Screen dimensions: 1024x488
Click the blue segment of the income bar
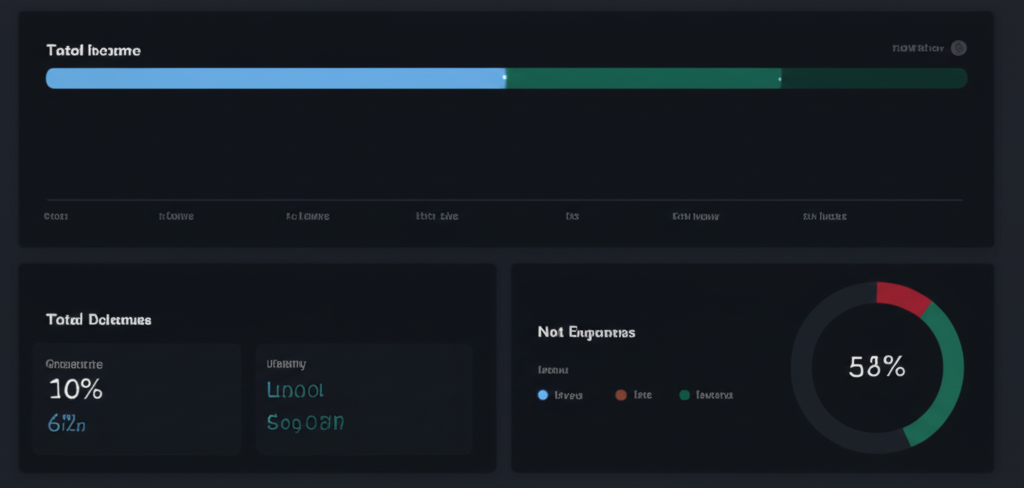click(276, 78)
